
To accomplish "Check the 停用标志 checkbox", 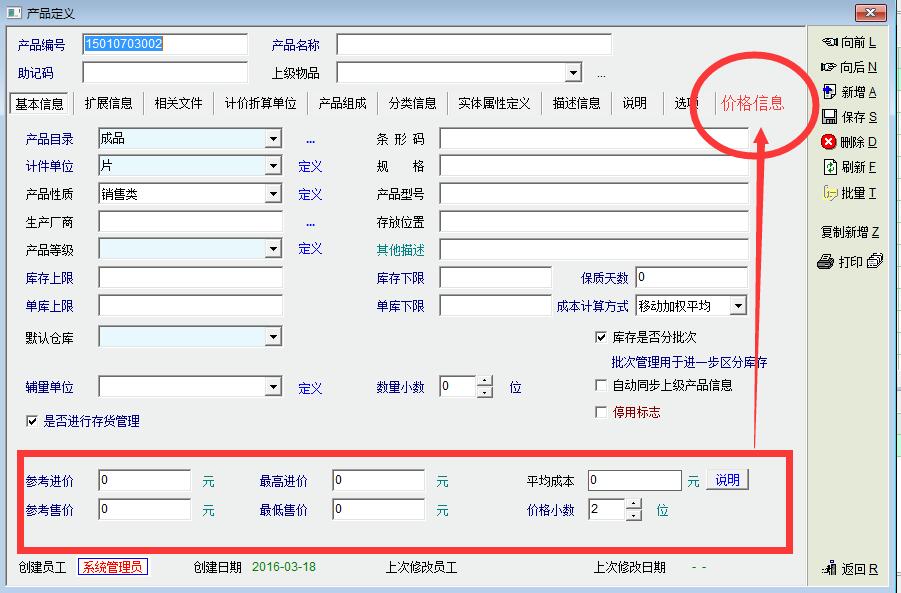I will point(601,412).
